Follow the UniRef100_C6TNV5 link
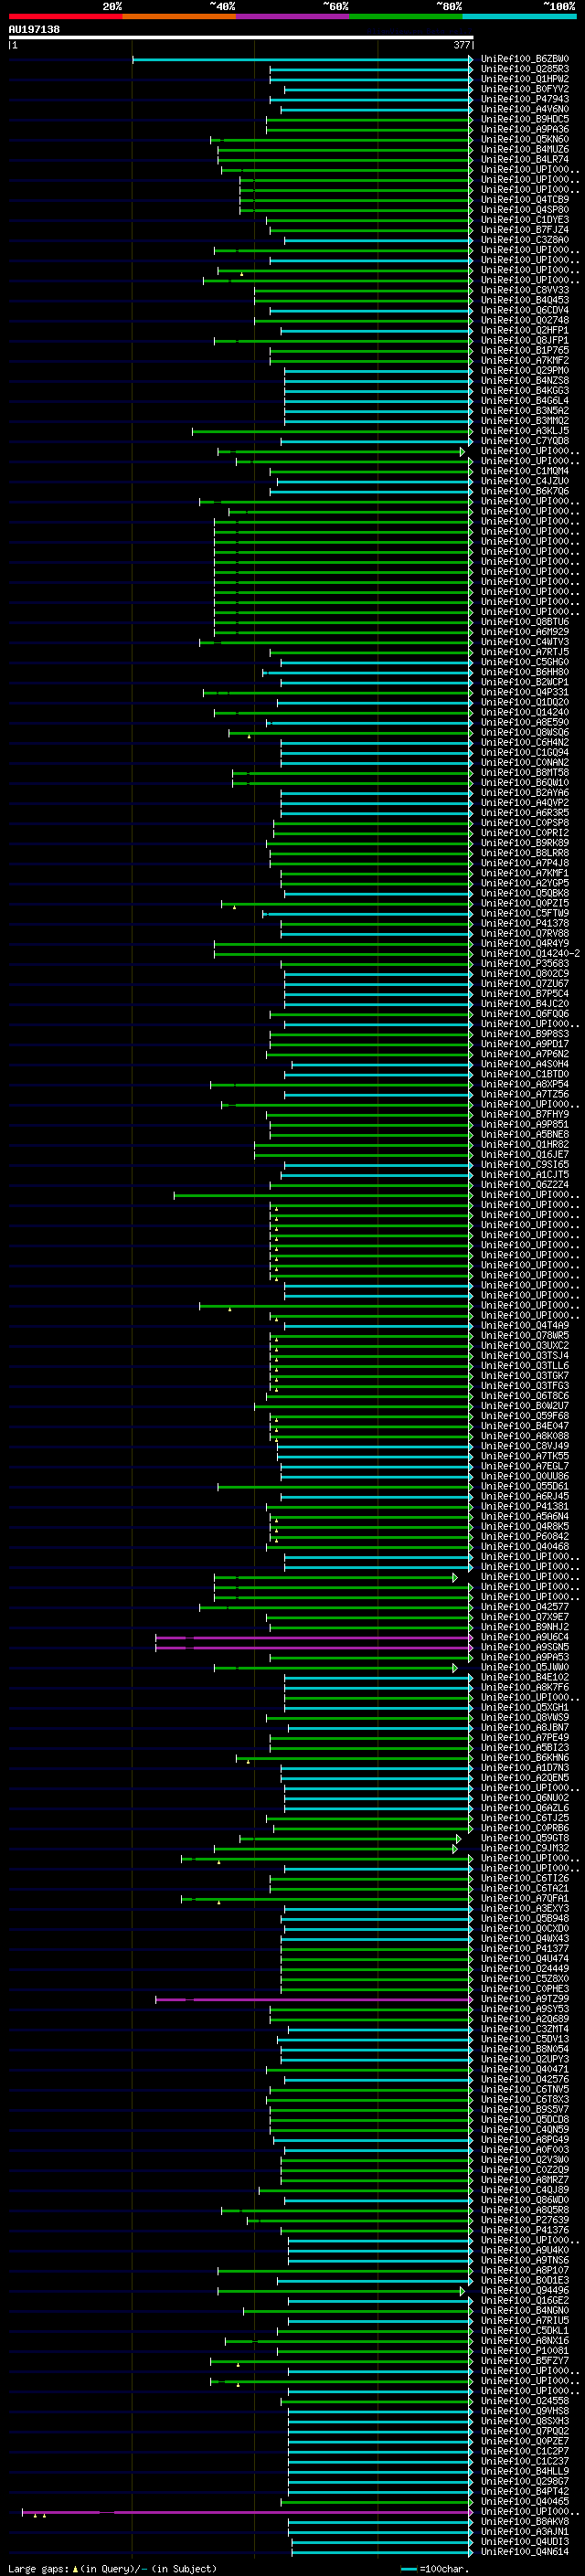 point(525,2089)
